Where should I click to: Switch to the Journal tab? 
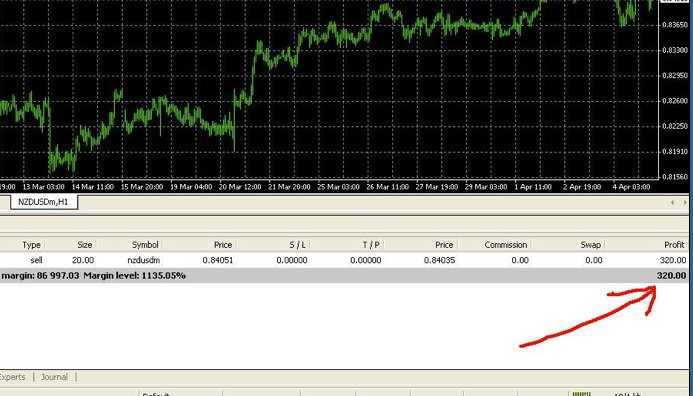pyautogui.click(x=54, y=377)
